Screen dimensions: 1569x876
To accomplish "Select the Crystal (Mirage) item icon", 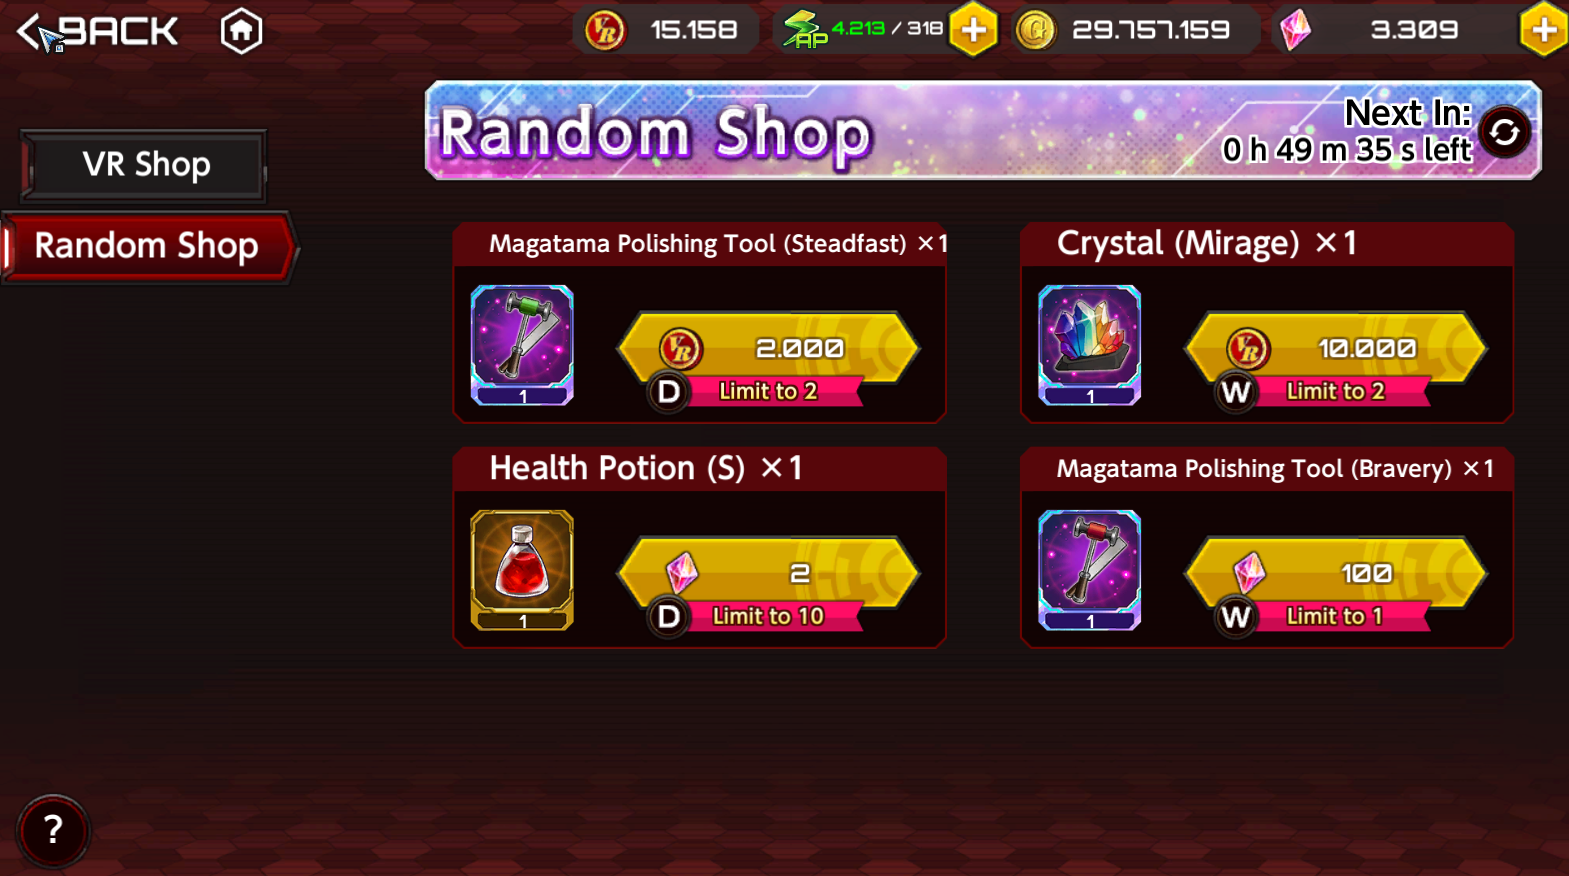I will (x=1089, y=345).
